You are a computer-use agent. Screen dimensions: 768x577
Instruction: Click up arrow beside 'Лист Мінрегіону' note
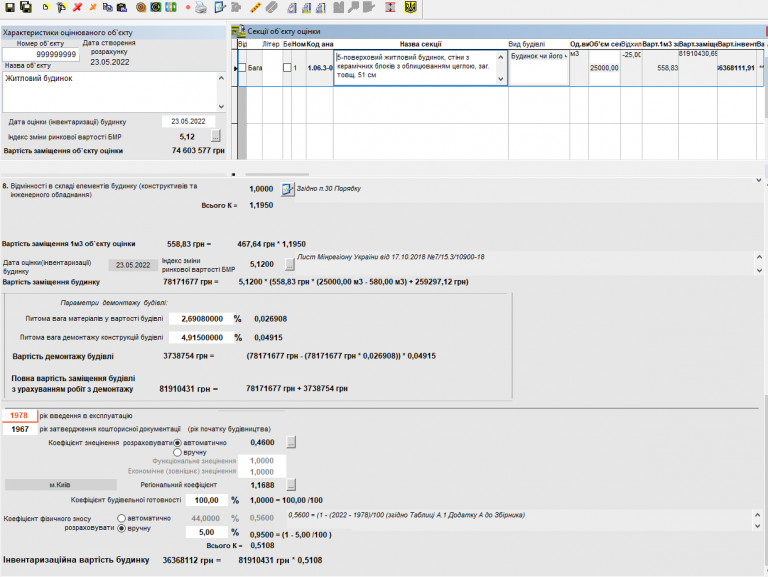click(x=759, y=257)
